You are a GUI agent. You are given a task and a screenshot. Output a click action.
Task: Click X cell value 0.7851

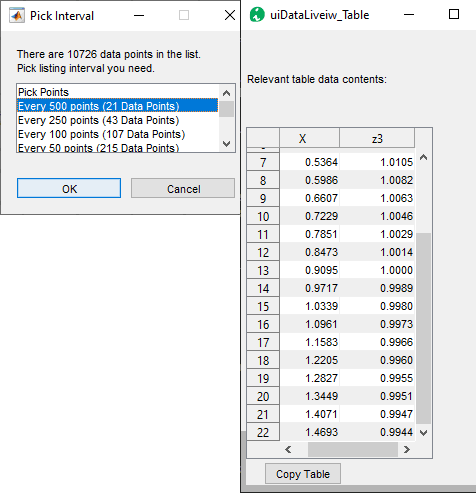coord(309,234)
